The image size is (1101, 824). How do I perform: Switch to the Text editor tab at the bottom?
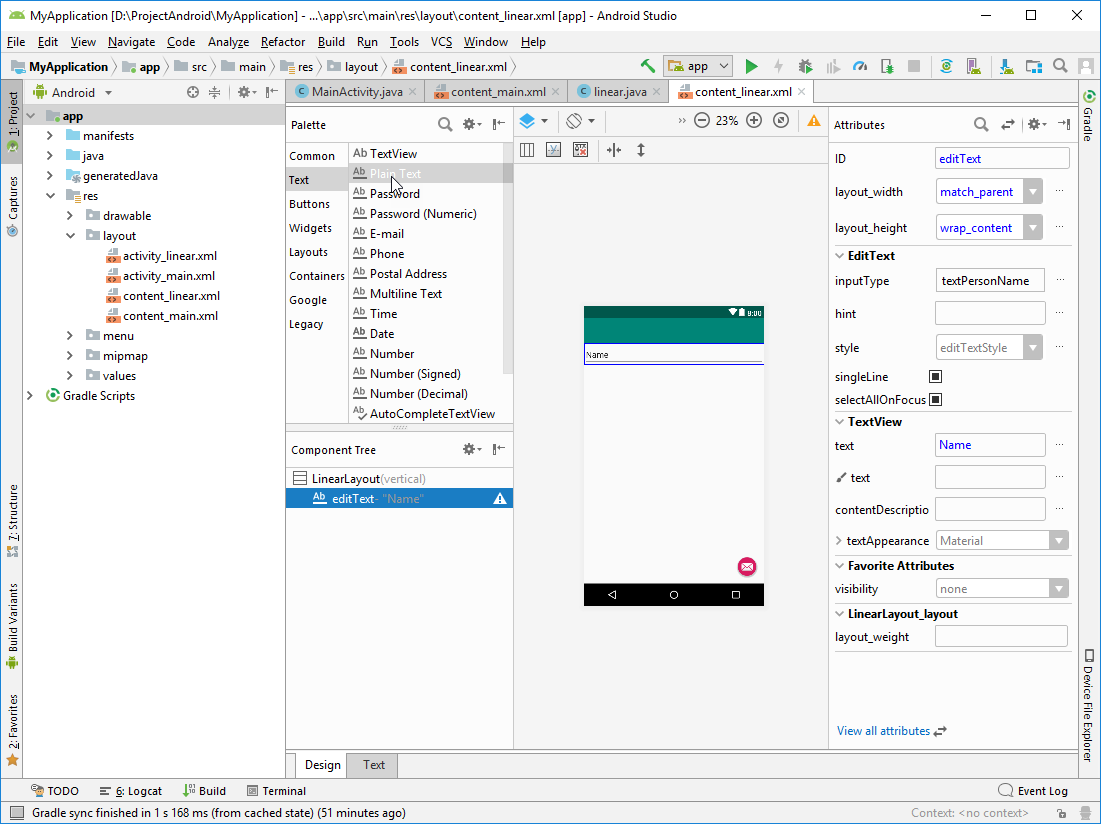[374, 765]
